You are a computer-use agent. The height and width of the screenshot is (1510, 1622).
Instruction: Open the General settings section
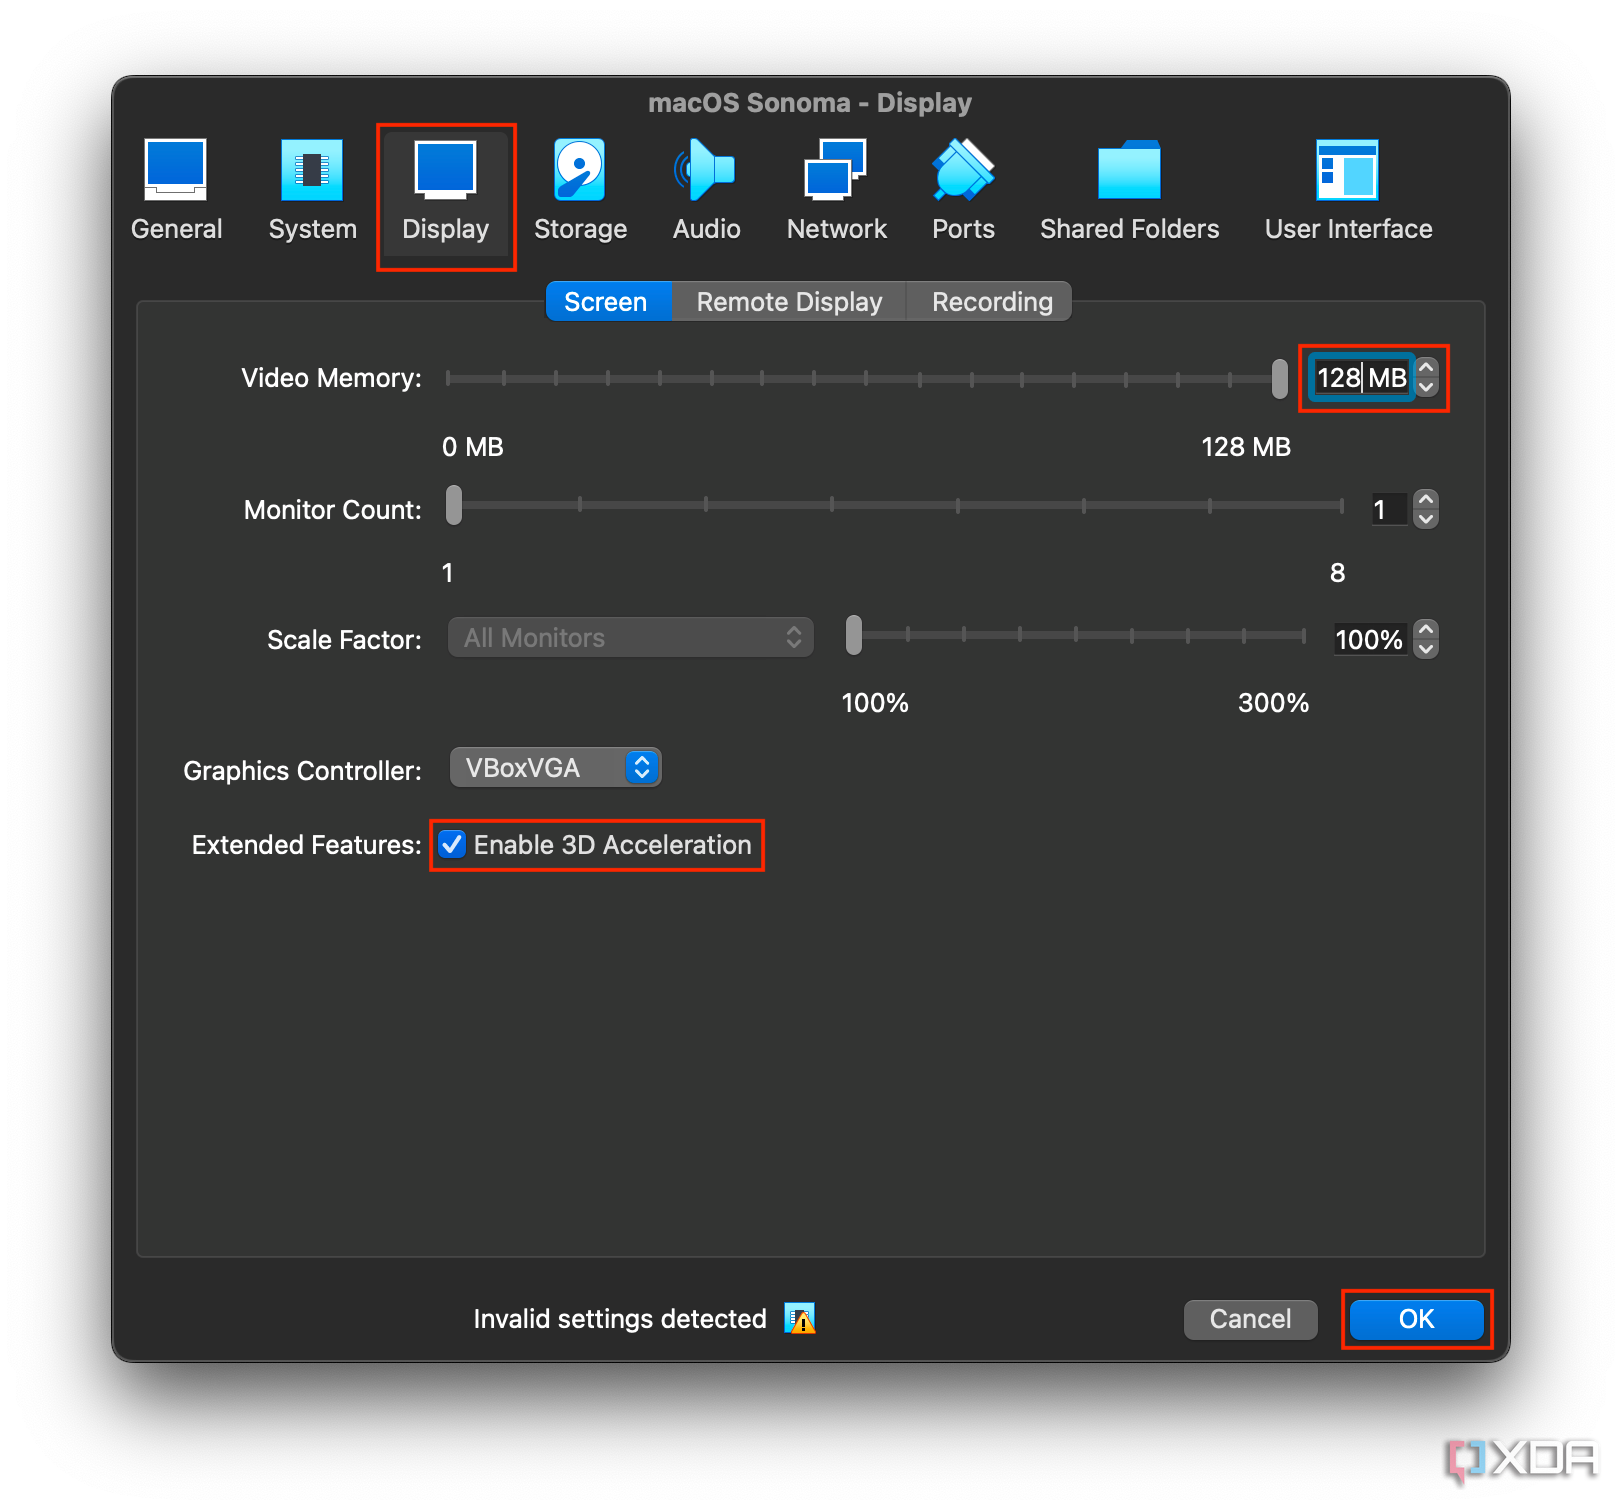(x=177, y=191)
